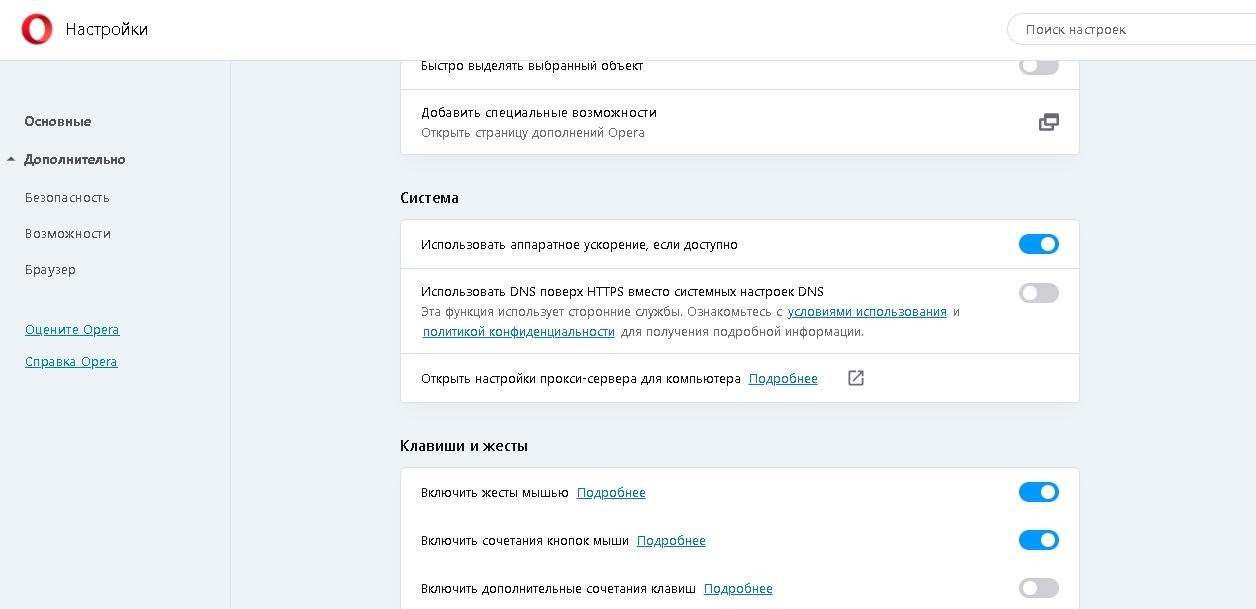Open proxy settings external link icon
This screenshot has height=609, width=1256.
click(855, 378)
